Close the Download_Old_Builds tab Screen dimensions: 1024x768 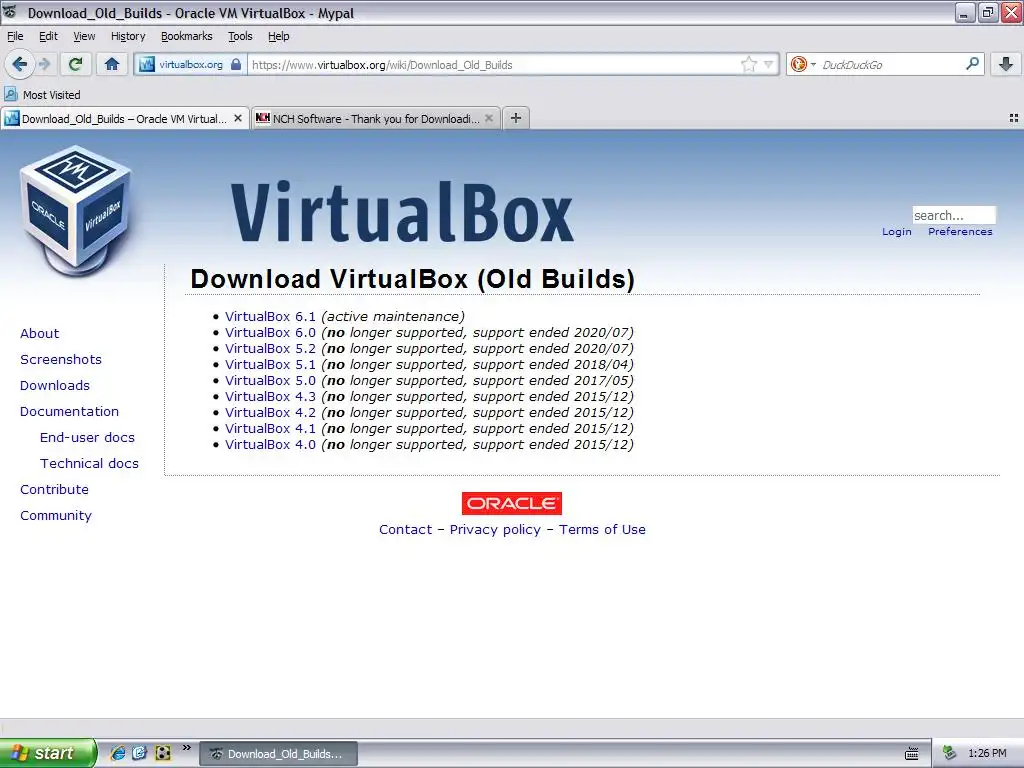click(x=238, y=118)
